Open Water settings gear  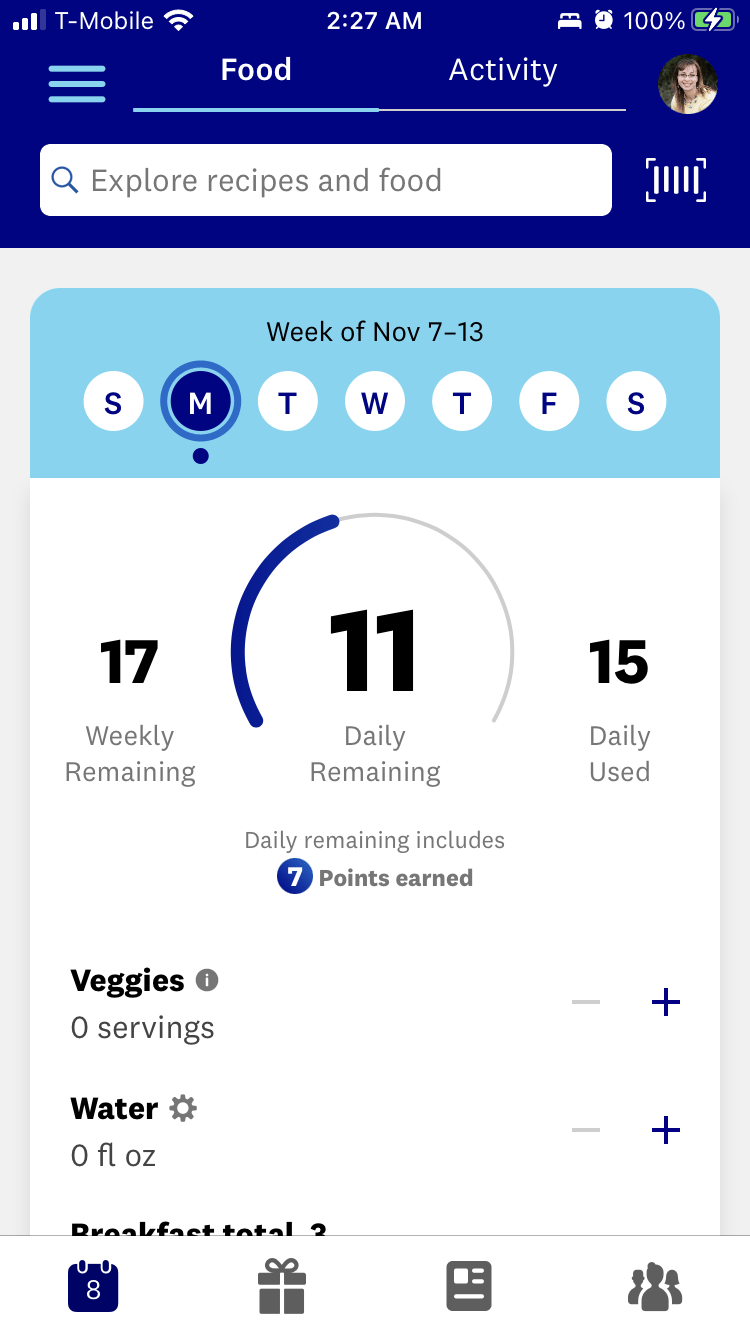pos(183,1108)
